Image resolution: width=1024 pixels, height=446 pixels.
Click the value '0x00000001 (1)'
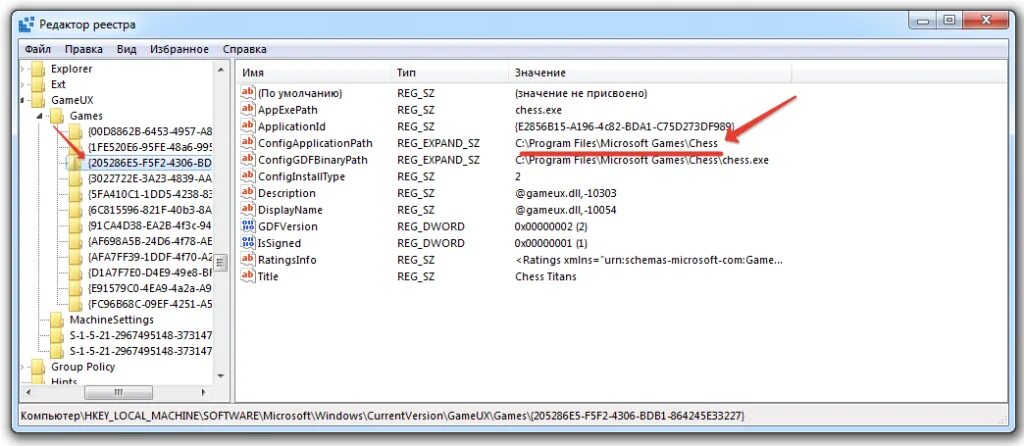tap(551, 243)
